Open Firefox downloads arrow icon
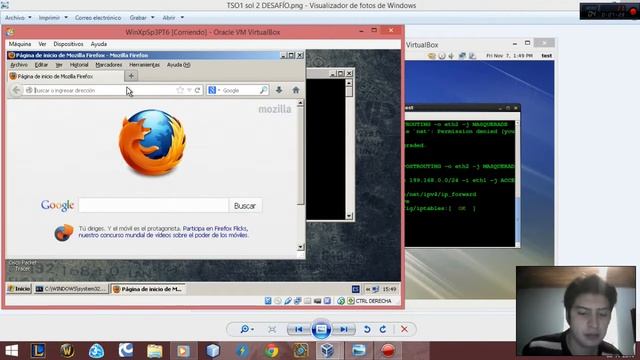This screenshot has height=360, width=640. [279, 90]
